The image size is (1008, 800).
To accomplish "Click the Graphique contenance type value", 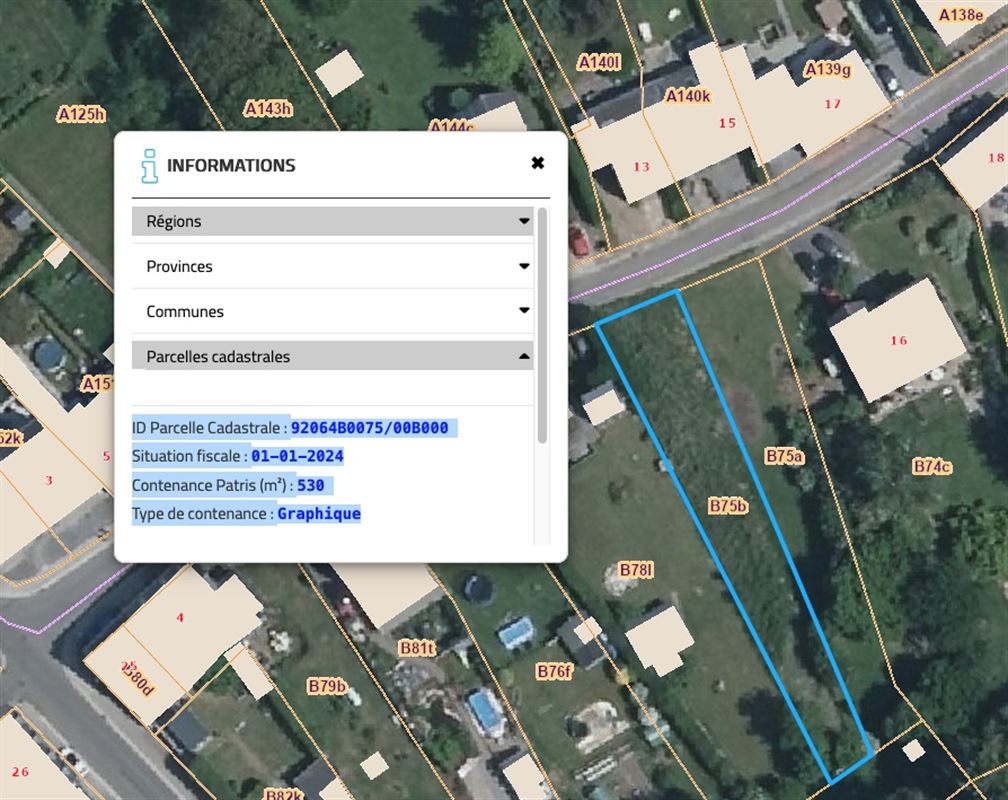I will pos(318,514).
